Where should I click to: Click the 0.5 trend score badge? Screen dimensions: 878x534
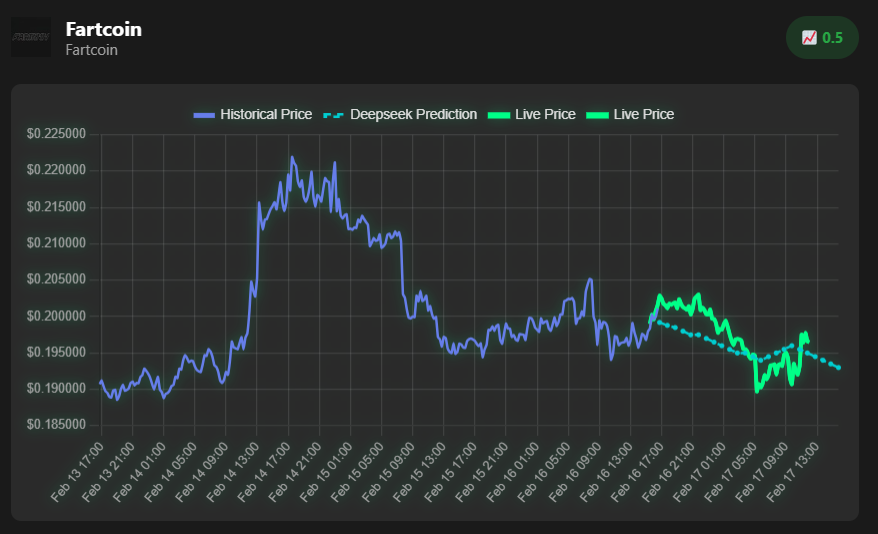[822, 38]
